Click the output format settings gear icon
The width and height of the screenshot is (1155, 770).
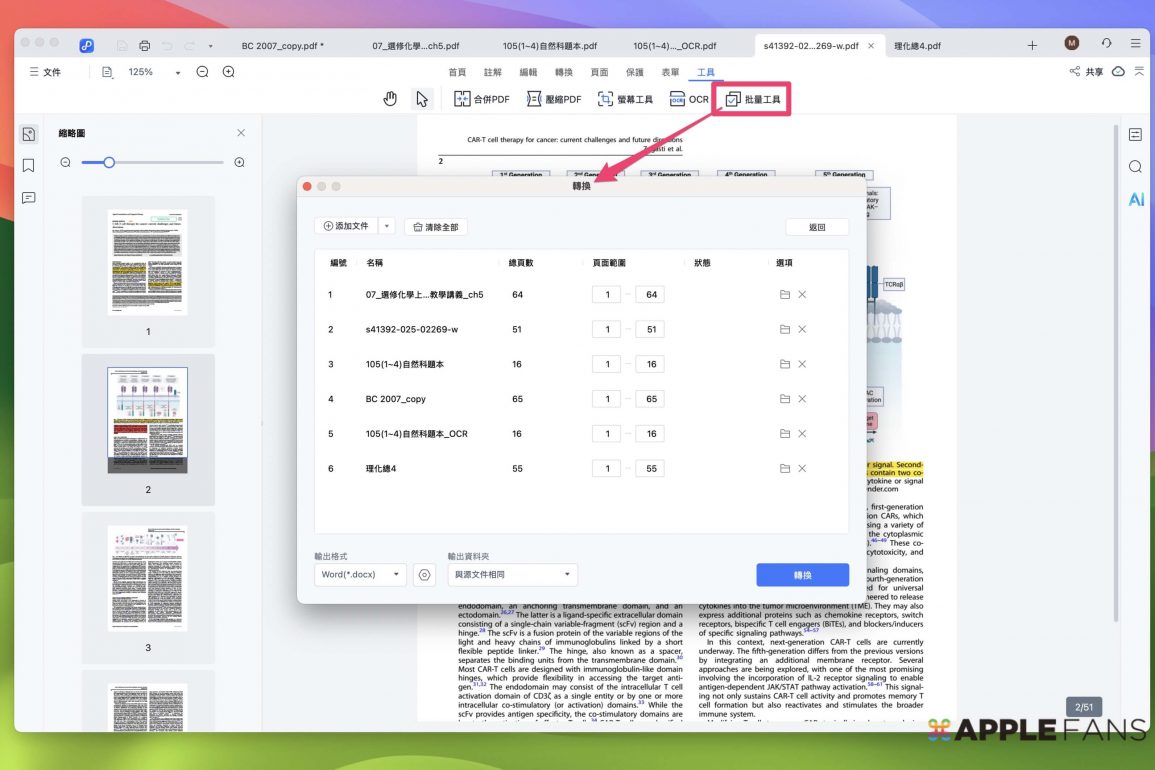[x=425, y=575]
